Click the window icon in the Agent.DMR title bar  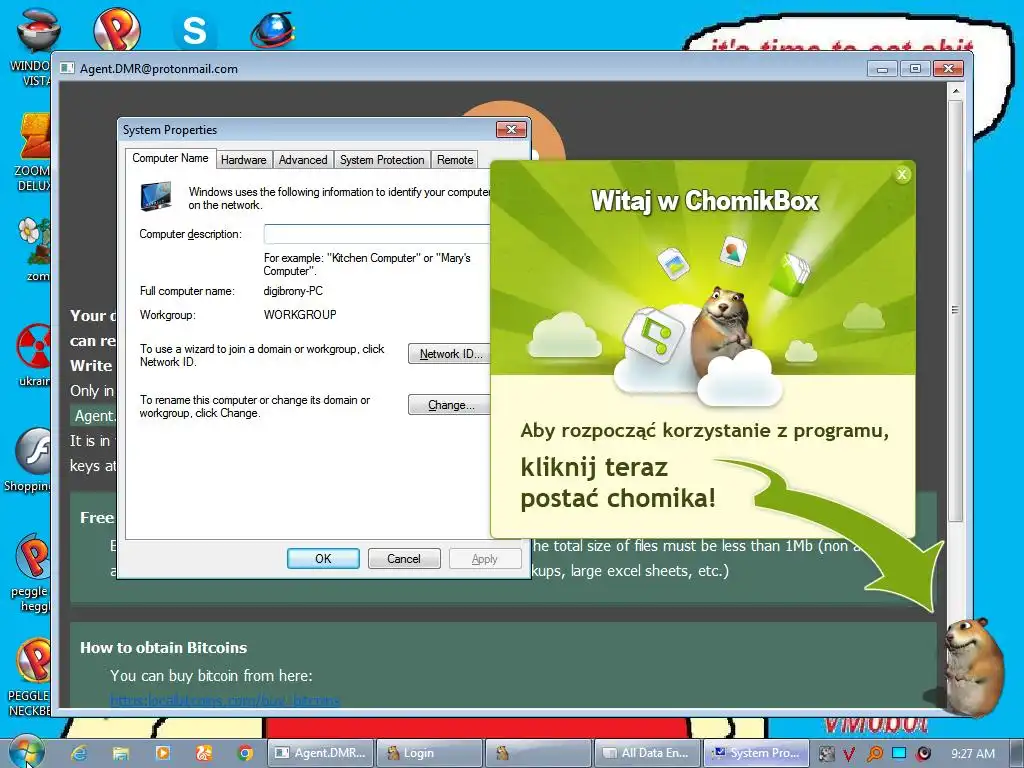coord(67,68)
